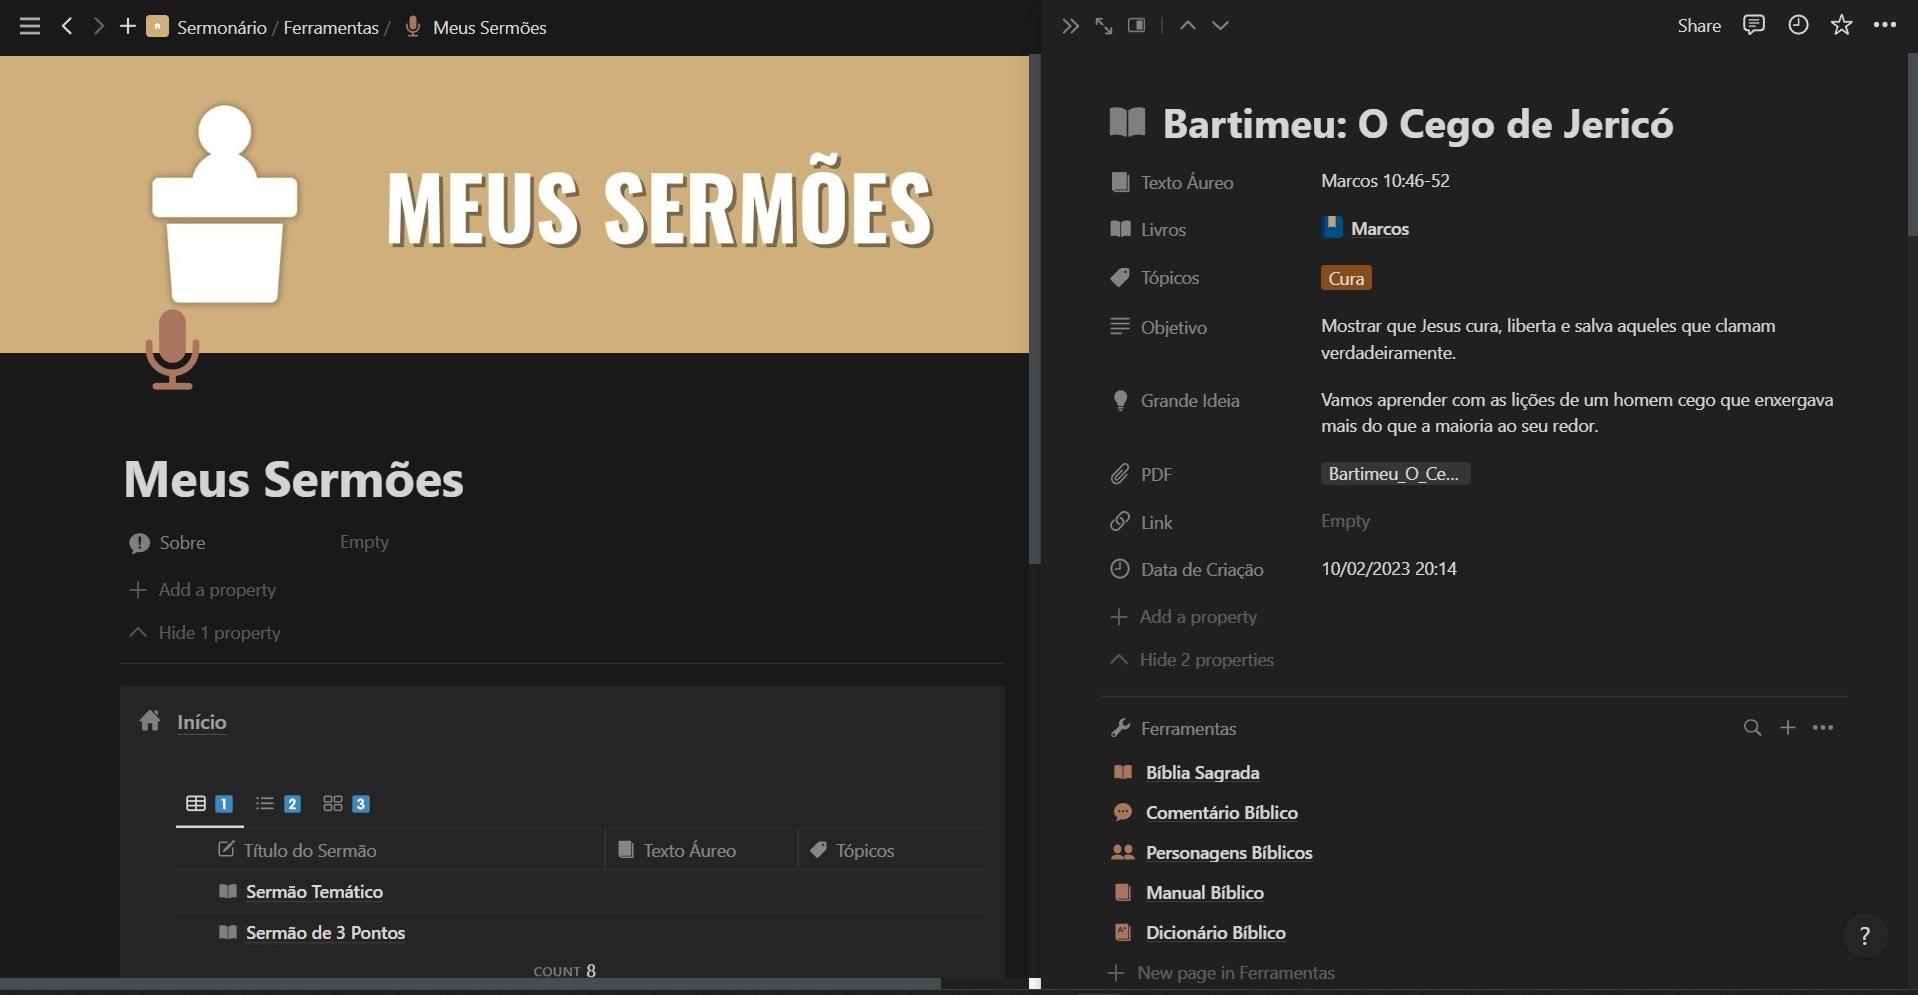Open the Início link
This screenshot has height=995, width=1918.
(202, 722)
